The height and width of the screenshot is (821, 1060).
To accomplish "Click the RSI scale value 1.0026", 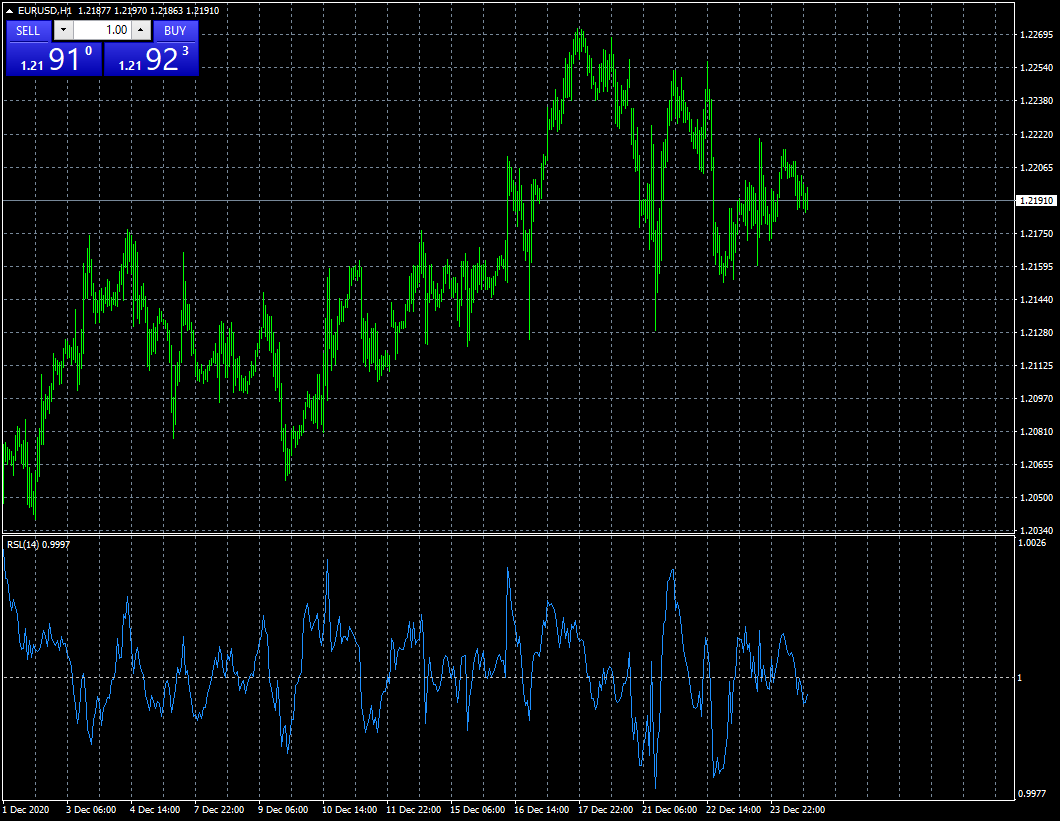I will [1032, 542].
